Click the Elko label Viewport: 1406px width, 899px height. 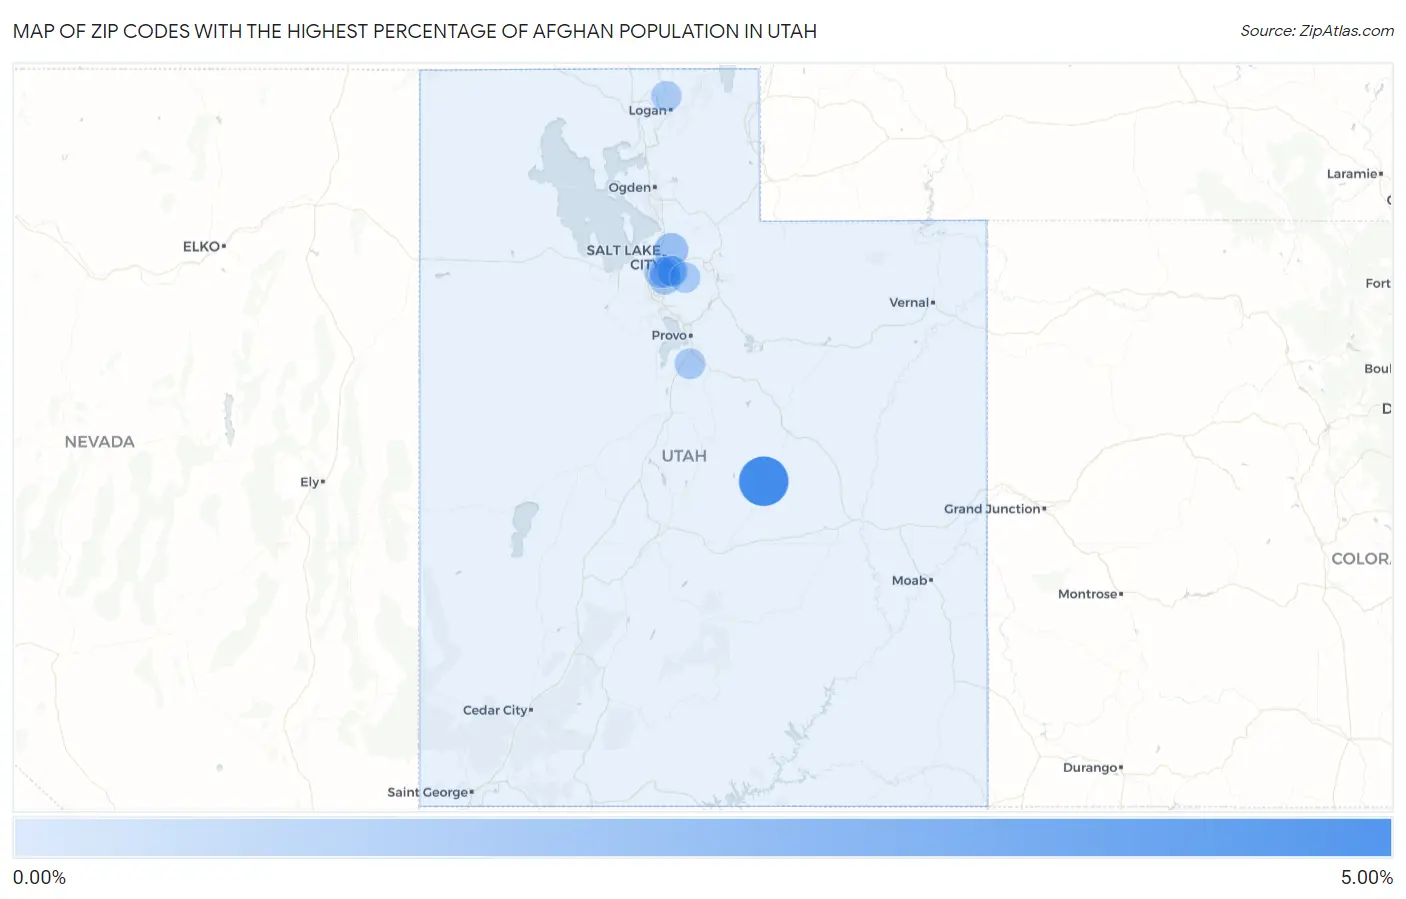pos(204,246)
